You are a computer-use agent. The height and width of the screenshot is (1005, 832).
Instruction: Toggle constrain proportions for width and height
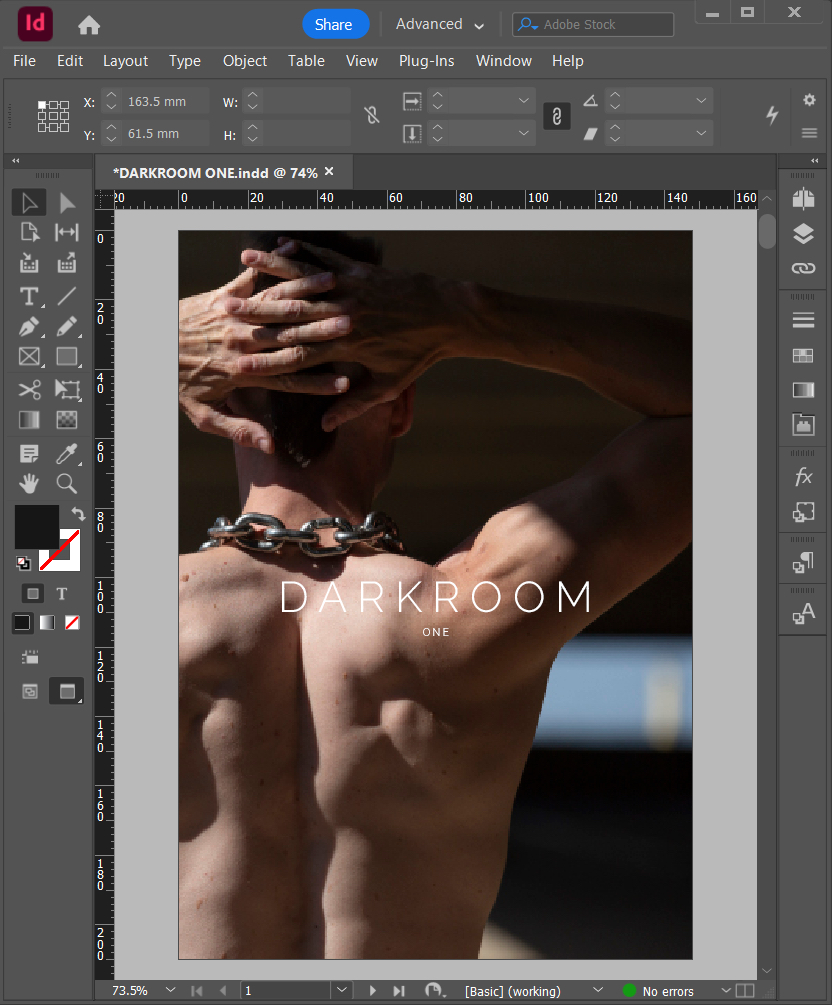[372, 116]
